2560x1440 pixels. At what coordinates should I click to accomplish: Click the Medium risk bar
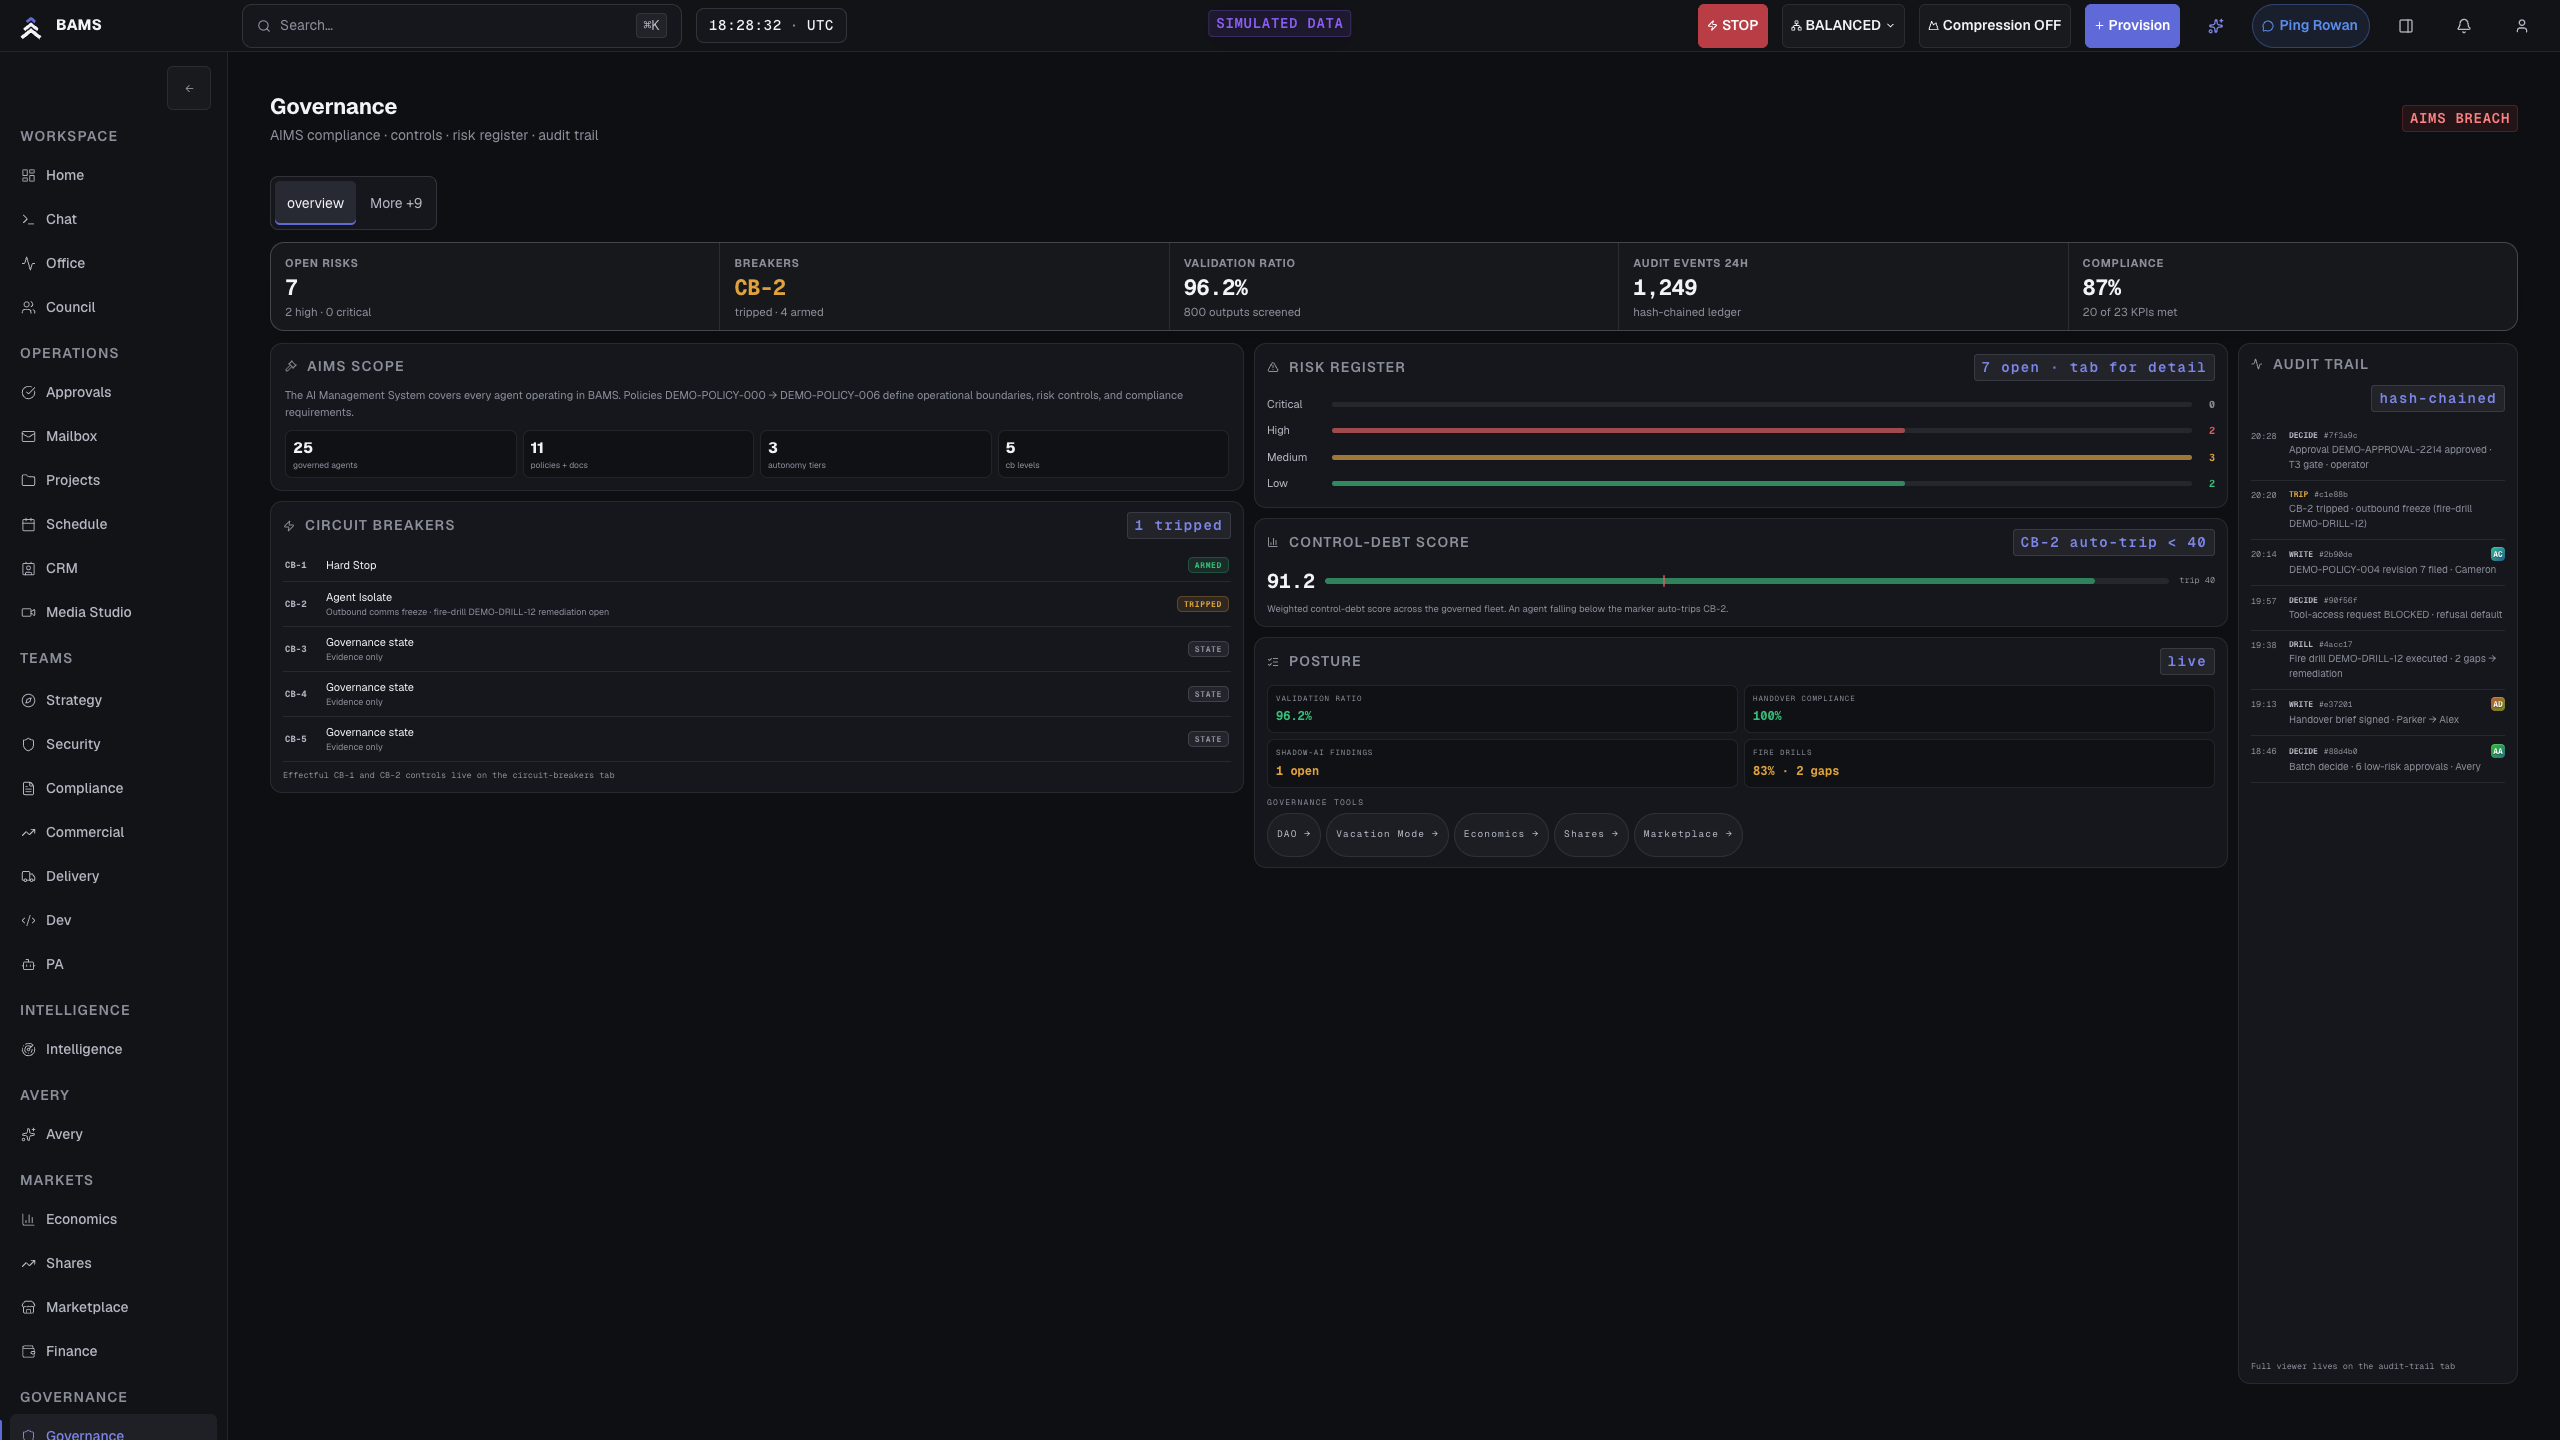1761,458
